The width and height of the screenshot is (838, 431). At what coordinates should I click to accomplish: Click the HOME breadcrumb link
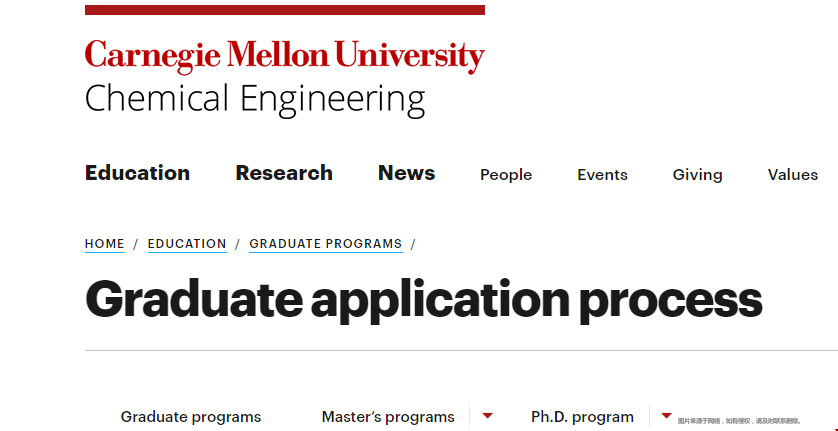pos(105,244)
